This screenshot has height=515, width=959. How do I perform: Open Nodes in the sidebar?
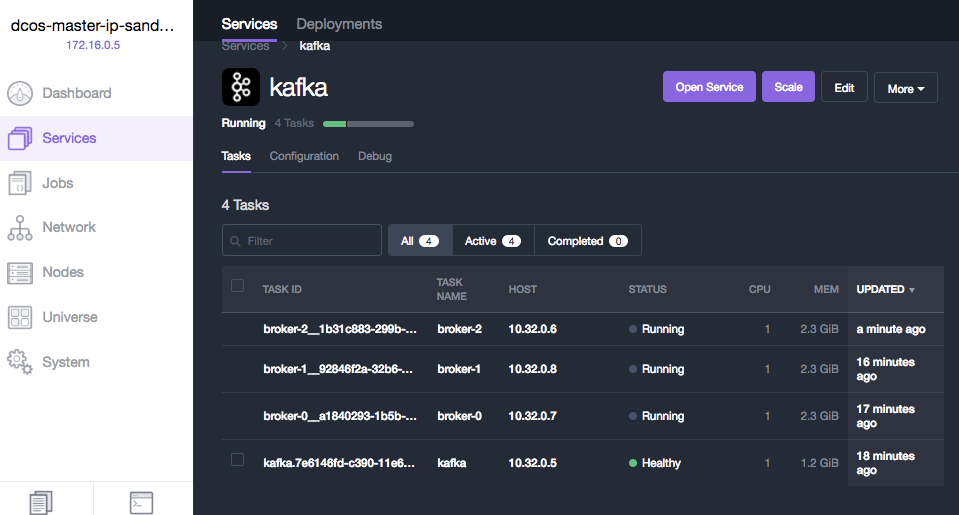coord(63,272)
